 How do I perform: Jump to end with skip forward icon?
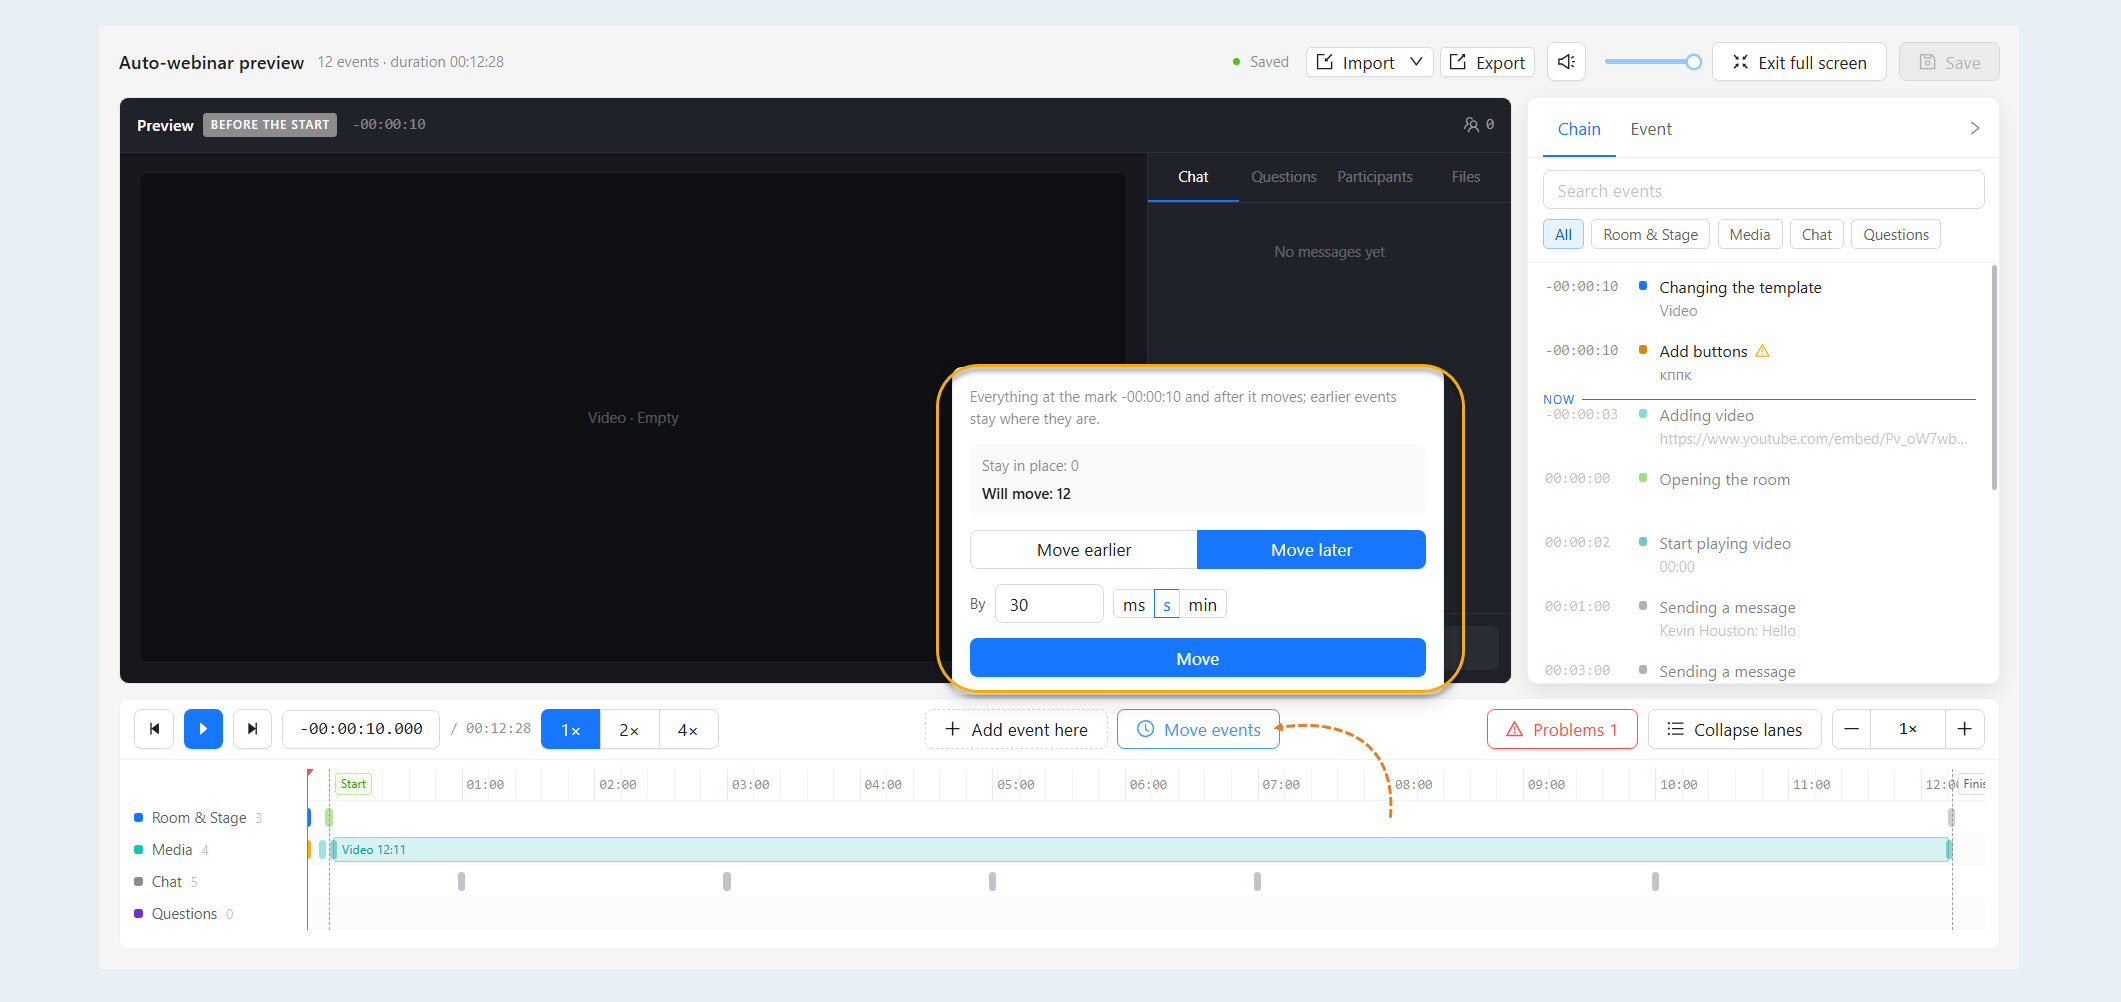(252, 729)
